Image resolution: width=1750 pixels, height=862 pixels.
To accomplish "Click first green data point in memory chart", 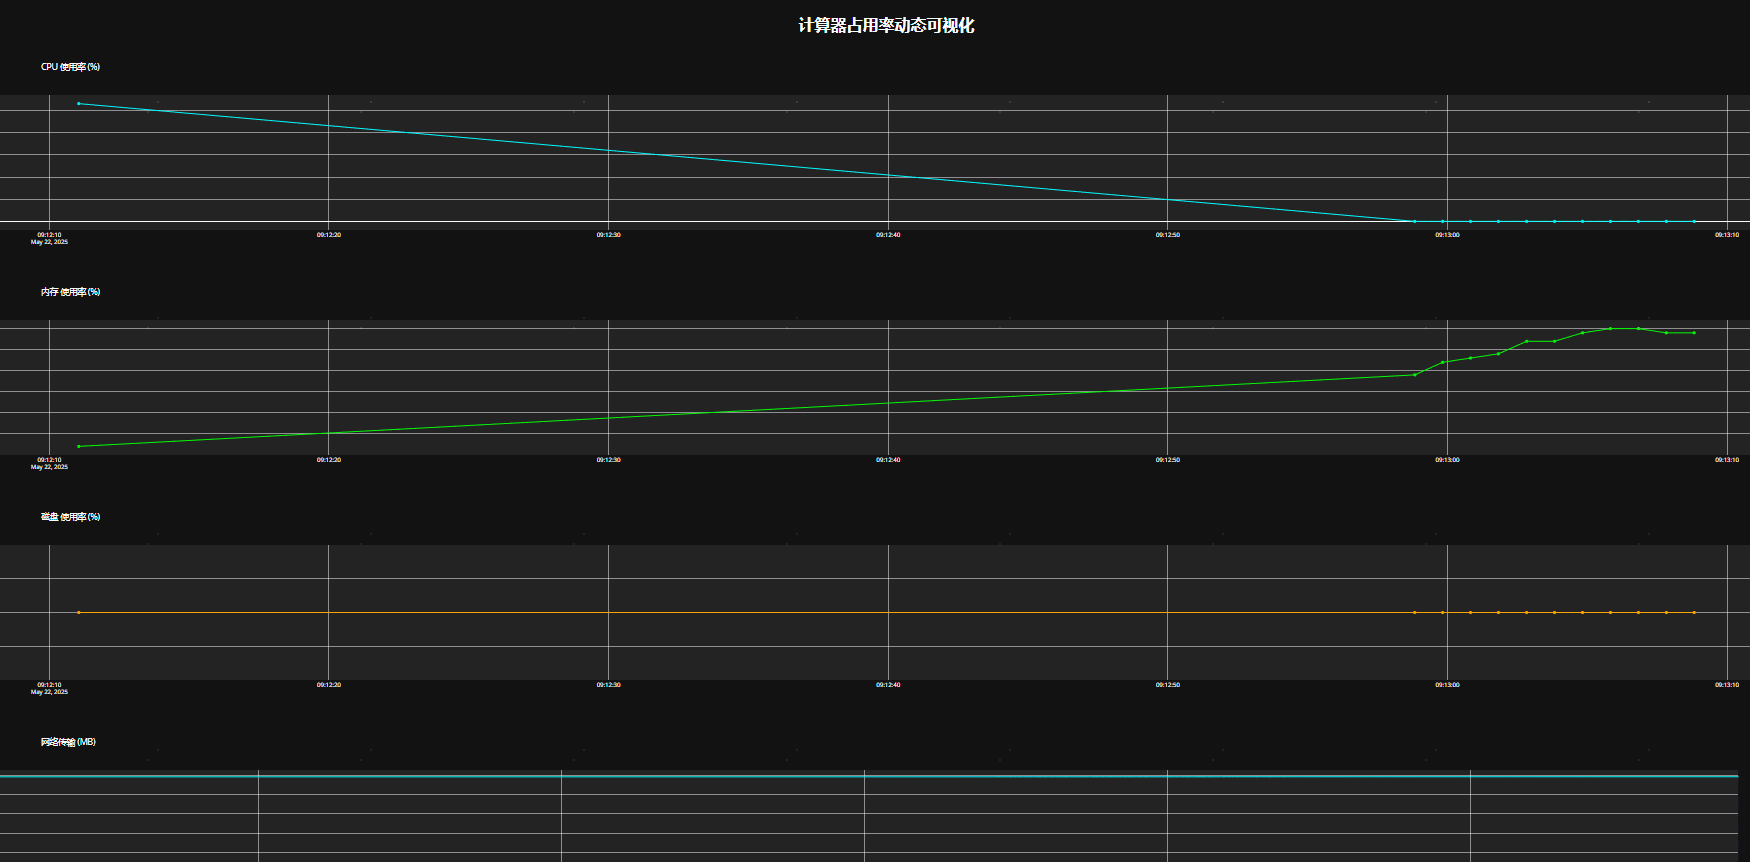I will [79, 446].
